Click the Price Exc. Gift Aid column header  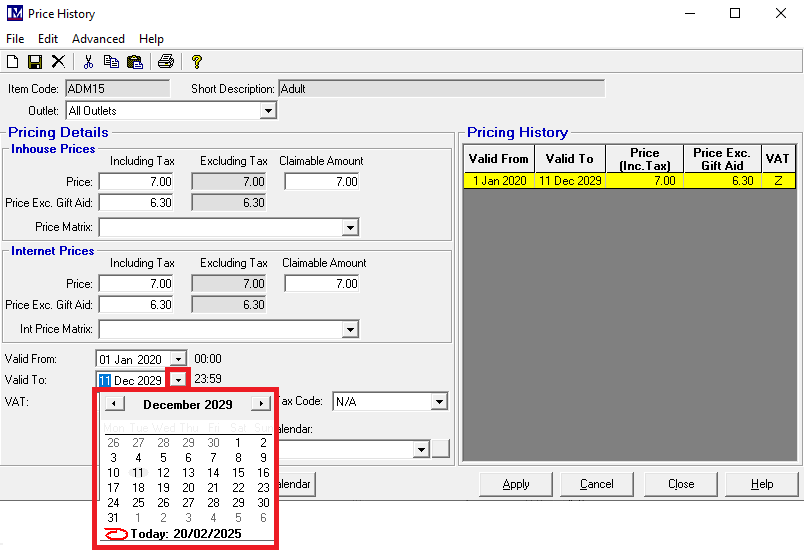722,159
